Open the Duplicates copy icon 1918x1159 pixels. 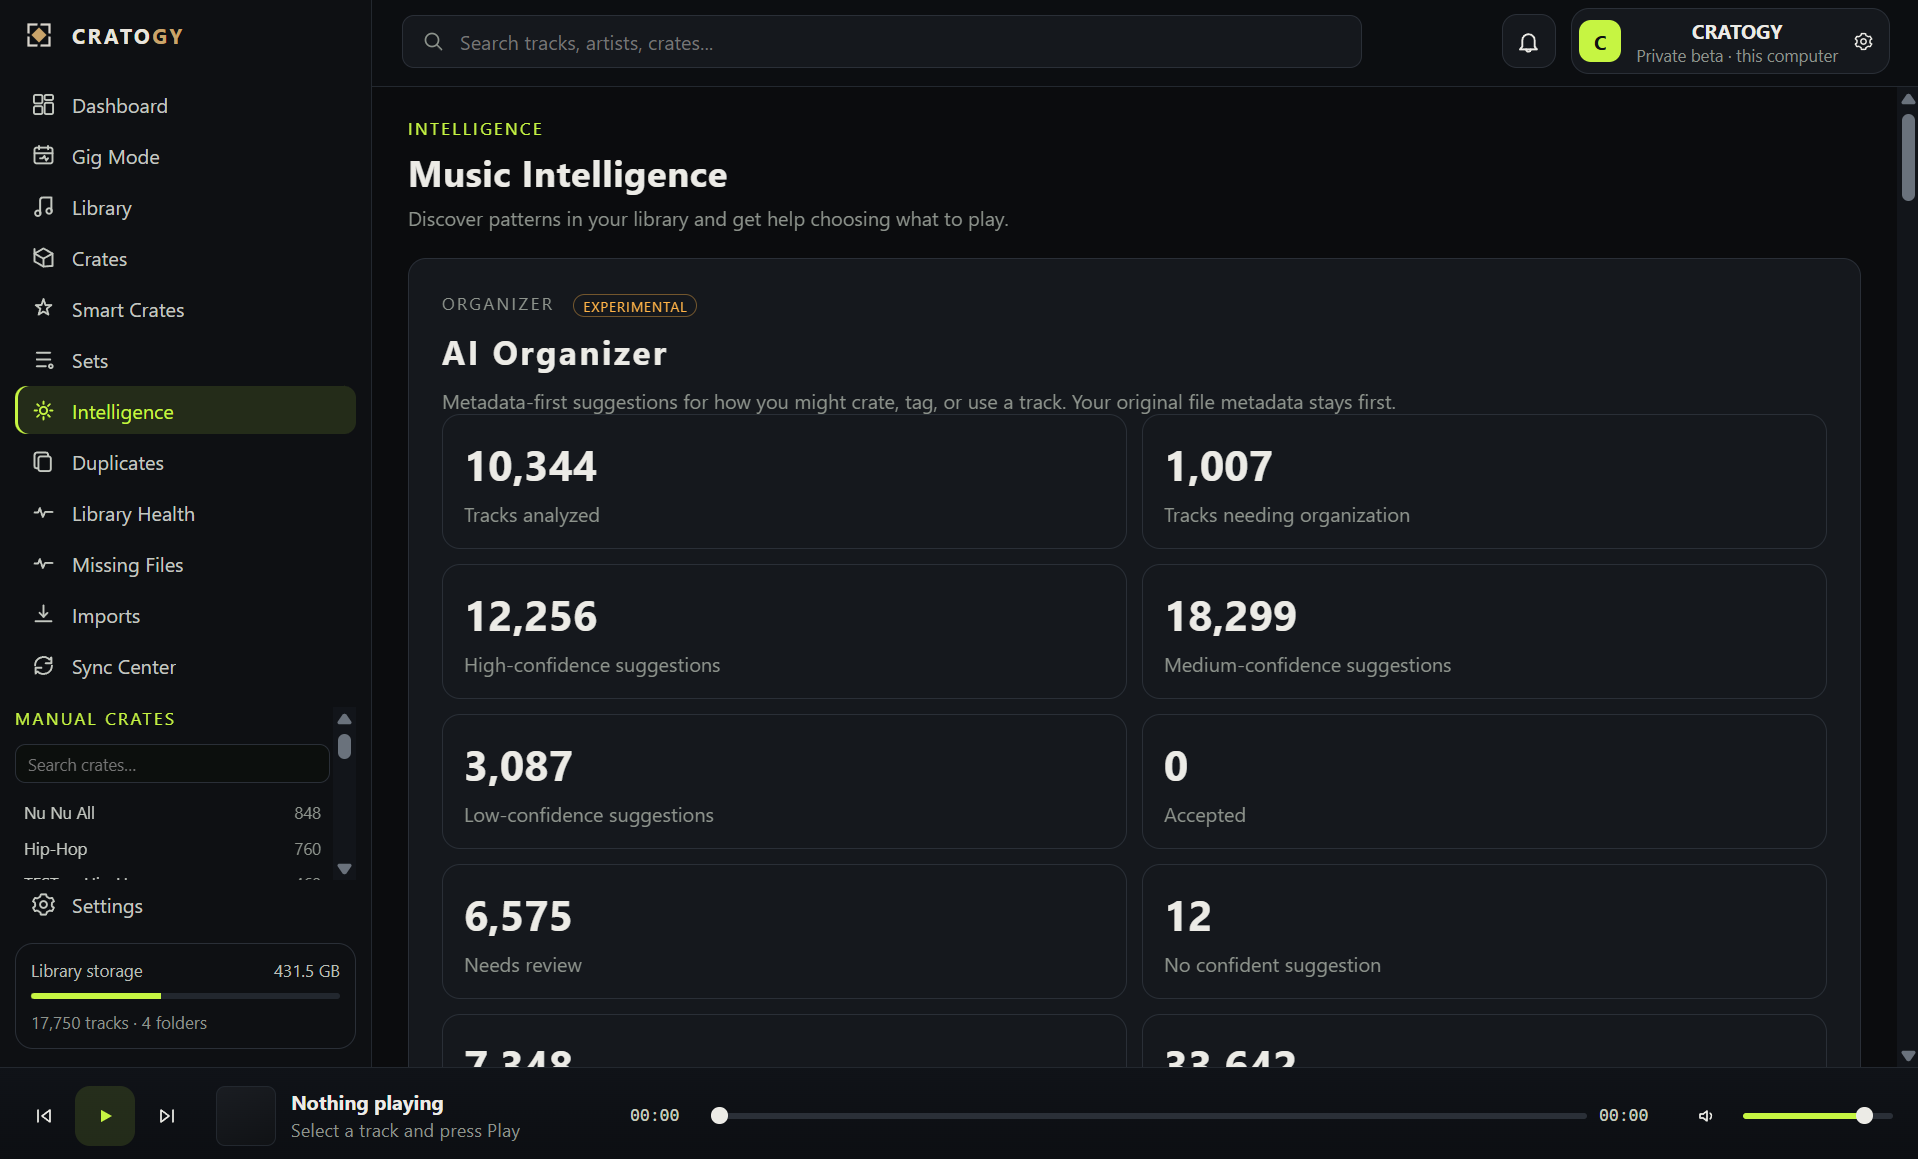click(43, 462)
